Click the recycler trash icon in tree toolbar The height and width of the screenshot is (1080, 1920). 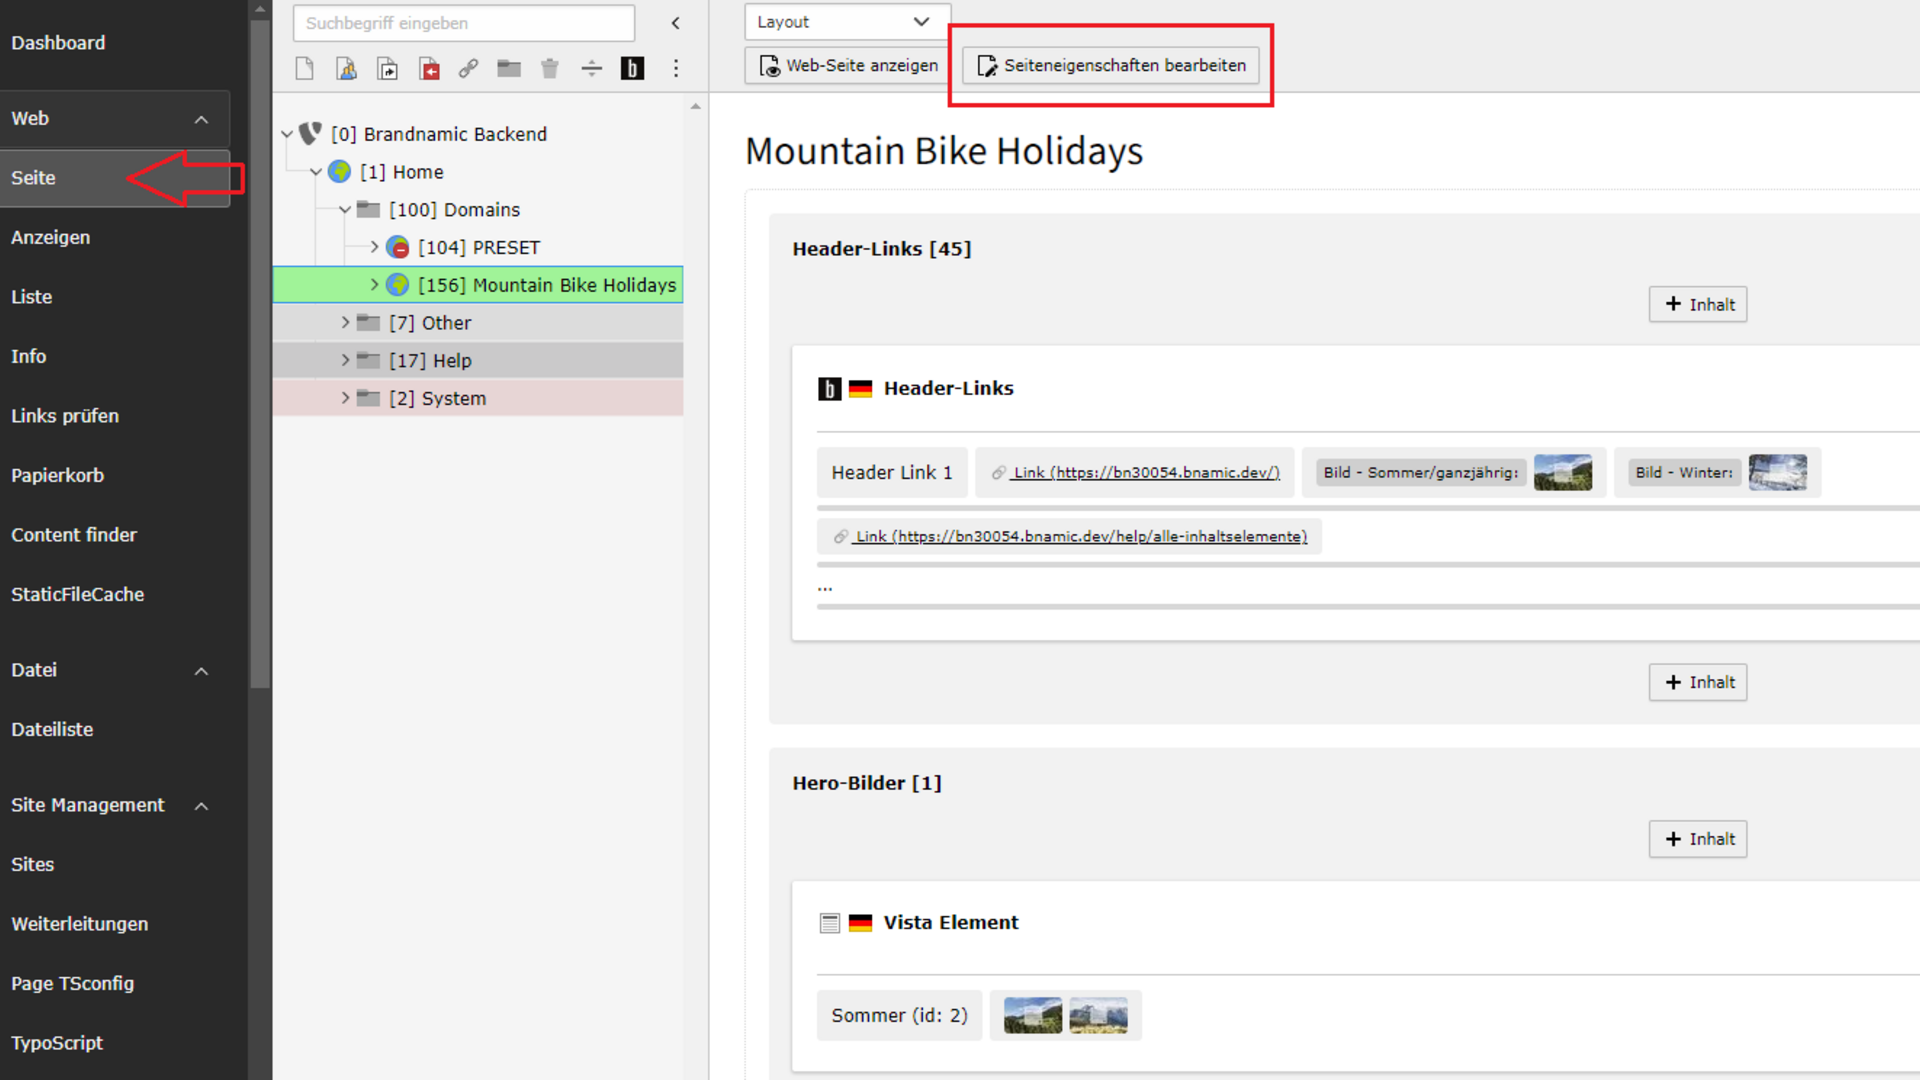point(550,68)
